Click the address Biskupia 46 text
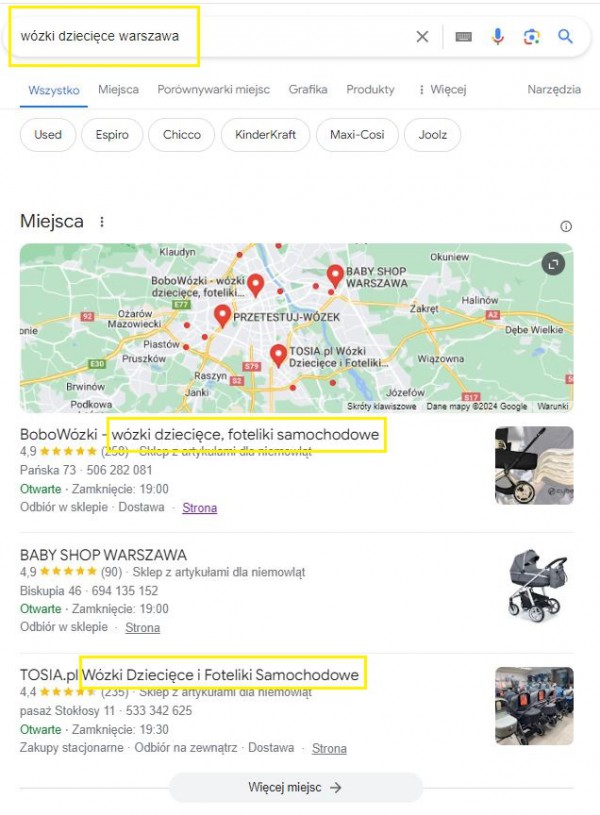Screen dimensions: 600x815 click(50, 590)
